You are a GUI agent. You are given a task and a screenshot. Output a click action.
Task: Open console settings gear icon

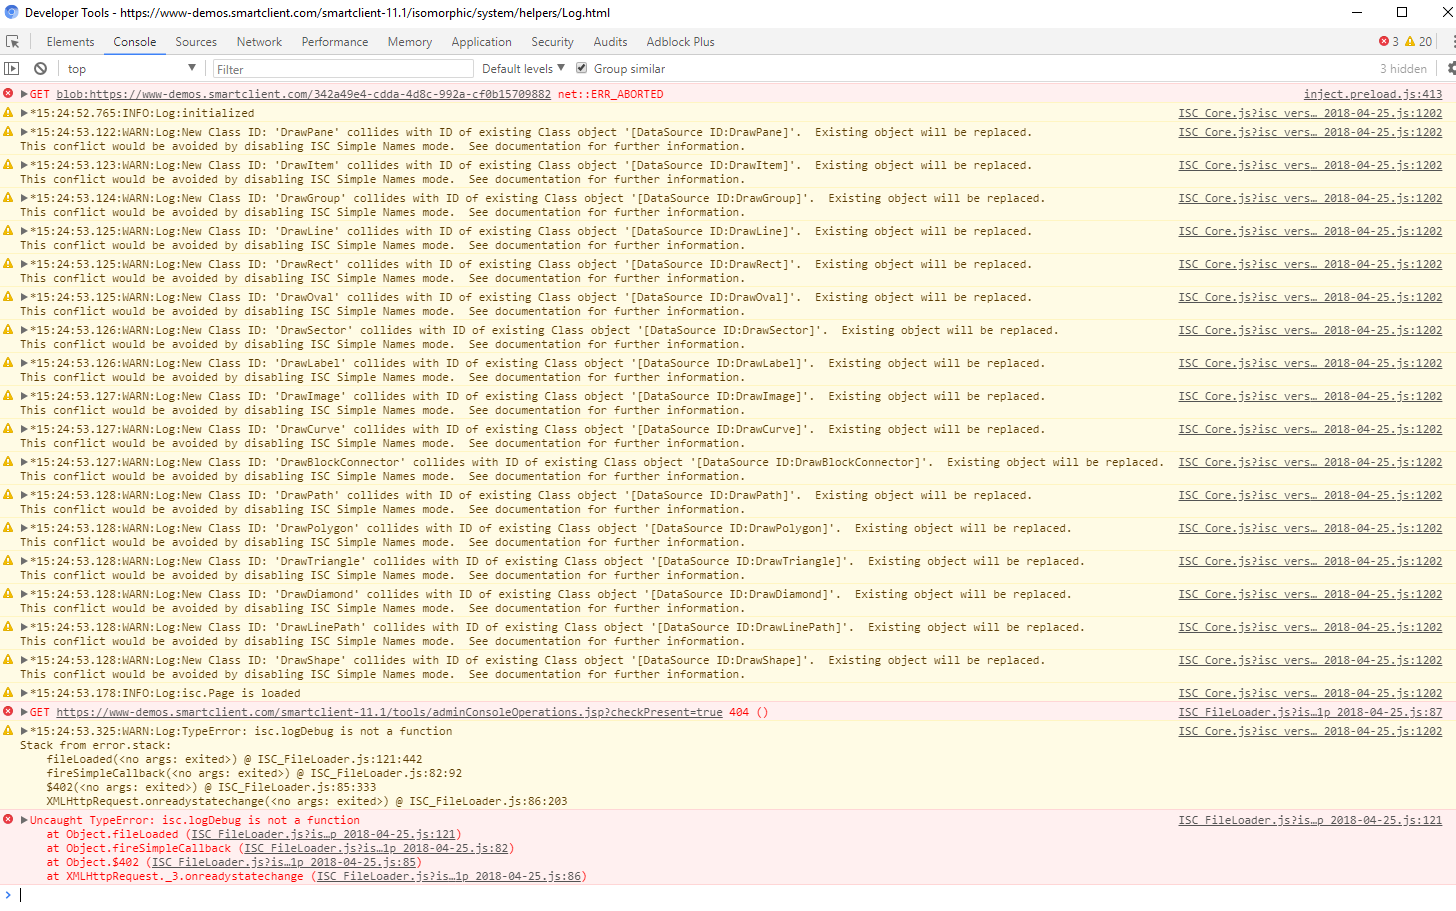(1451, 68)
